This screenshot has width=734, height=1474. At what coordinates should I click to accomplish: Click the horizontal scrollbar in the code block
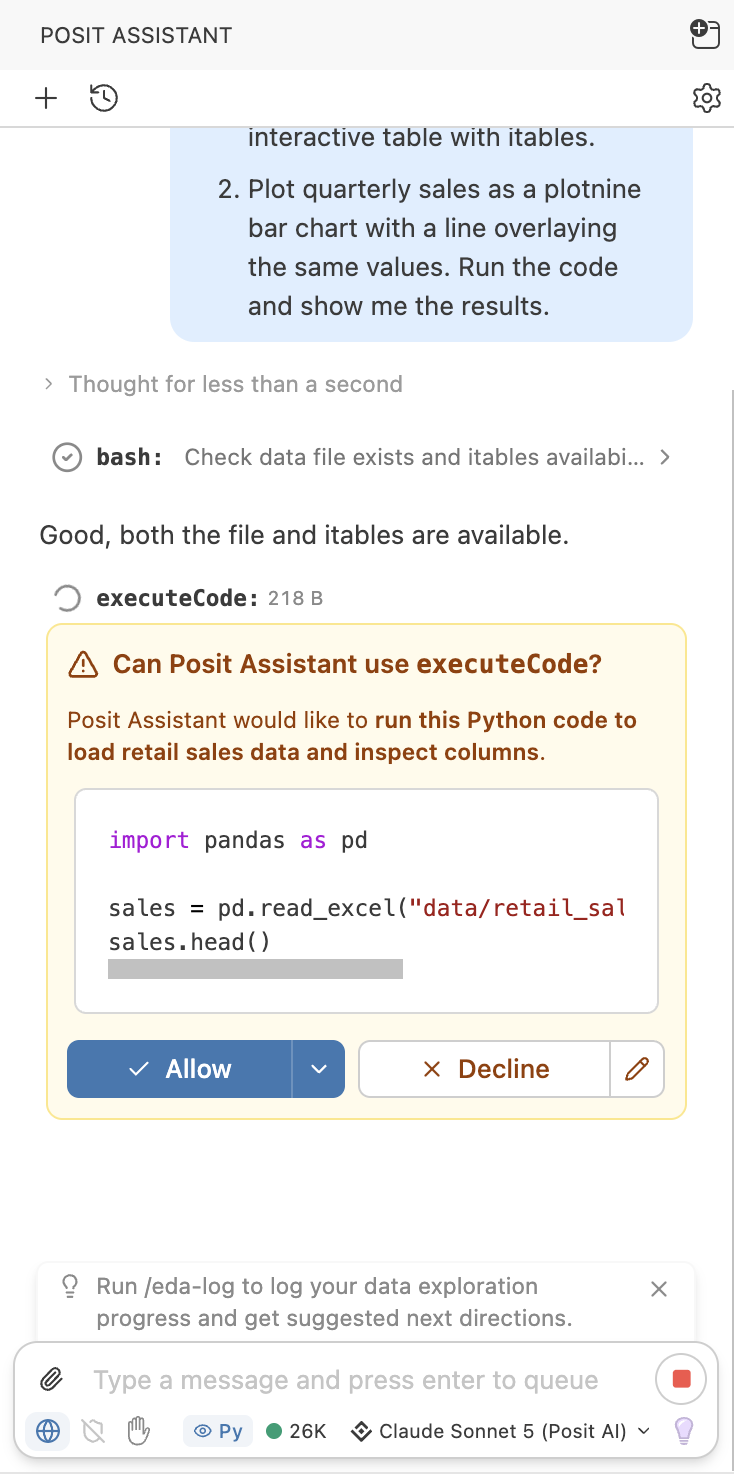click(x=255, y=968)
